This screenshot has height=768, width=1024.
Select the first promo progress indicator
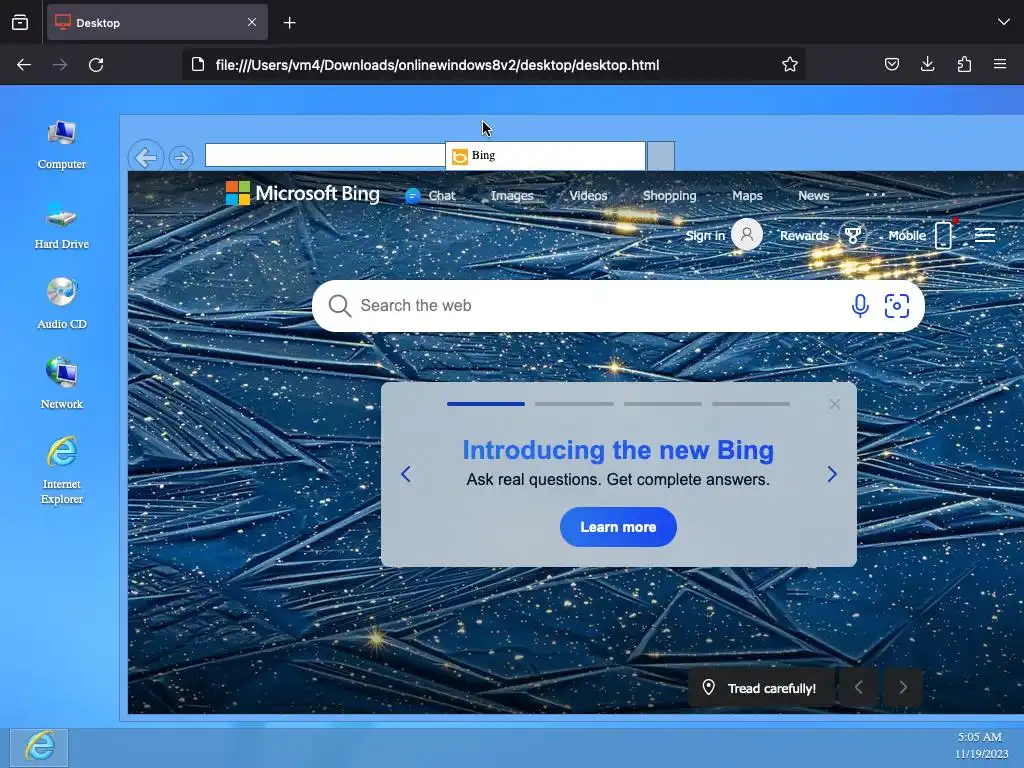pos(486,404)
